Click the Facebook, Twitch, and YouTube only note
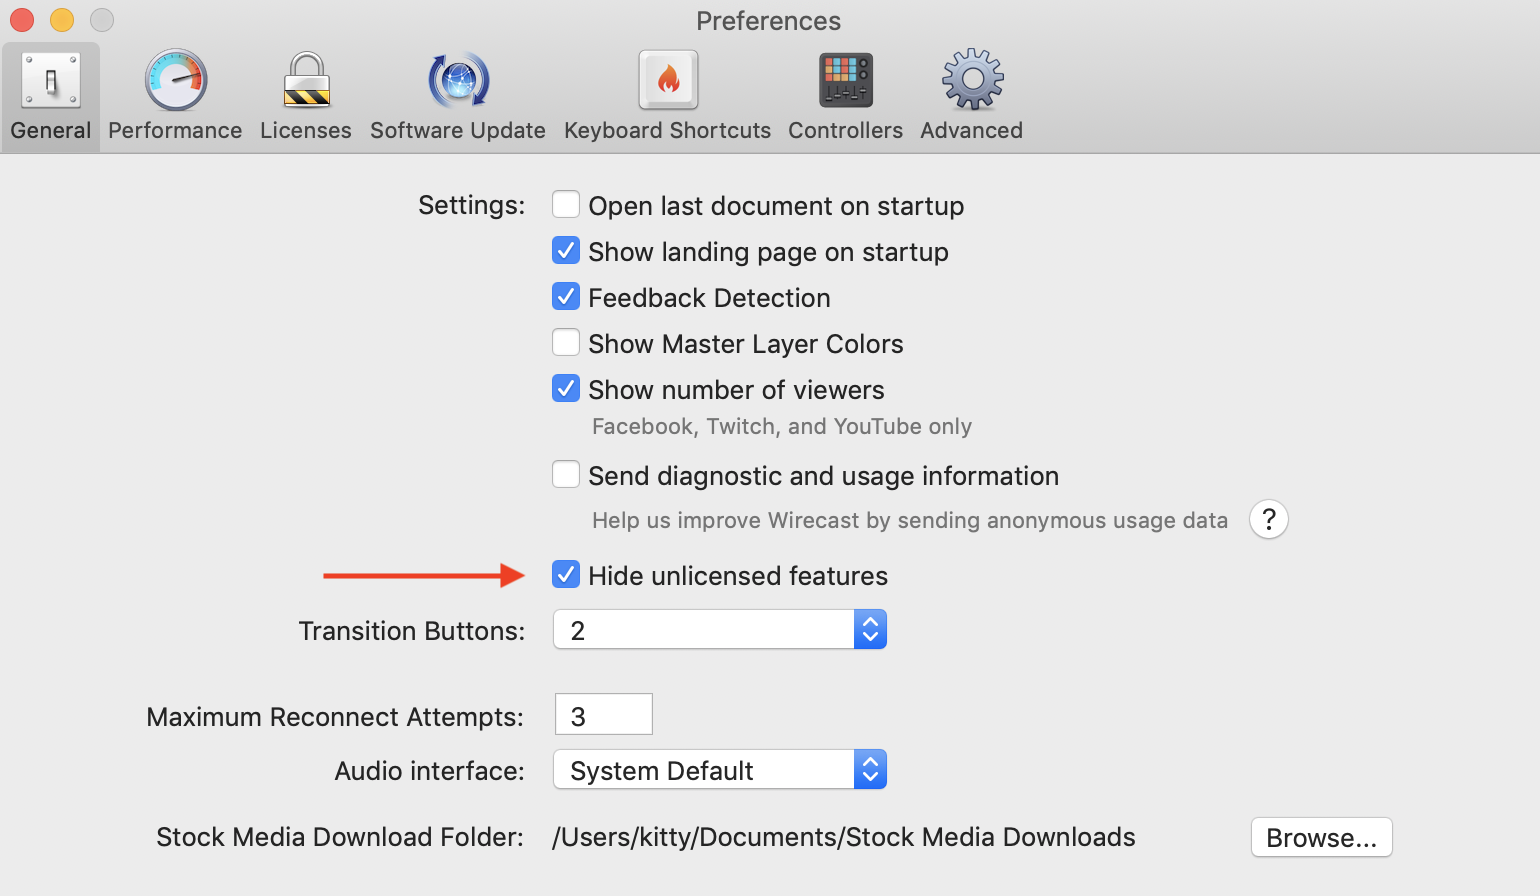This screenshot has width=1540, height=896. [782, 427]
